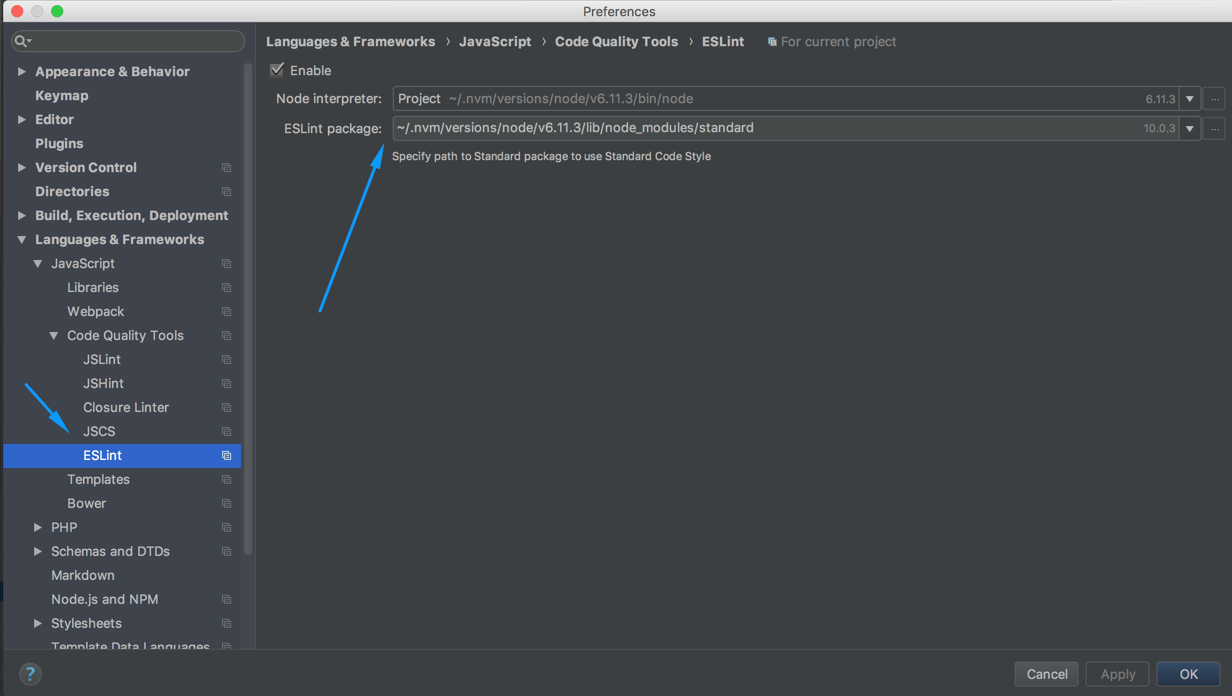The width and height of the screenshot is (1232, 696).
Task: Open the ESLint package dropdown arrow
Action: pyautogui.click(x=1190, y=128)
